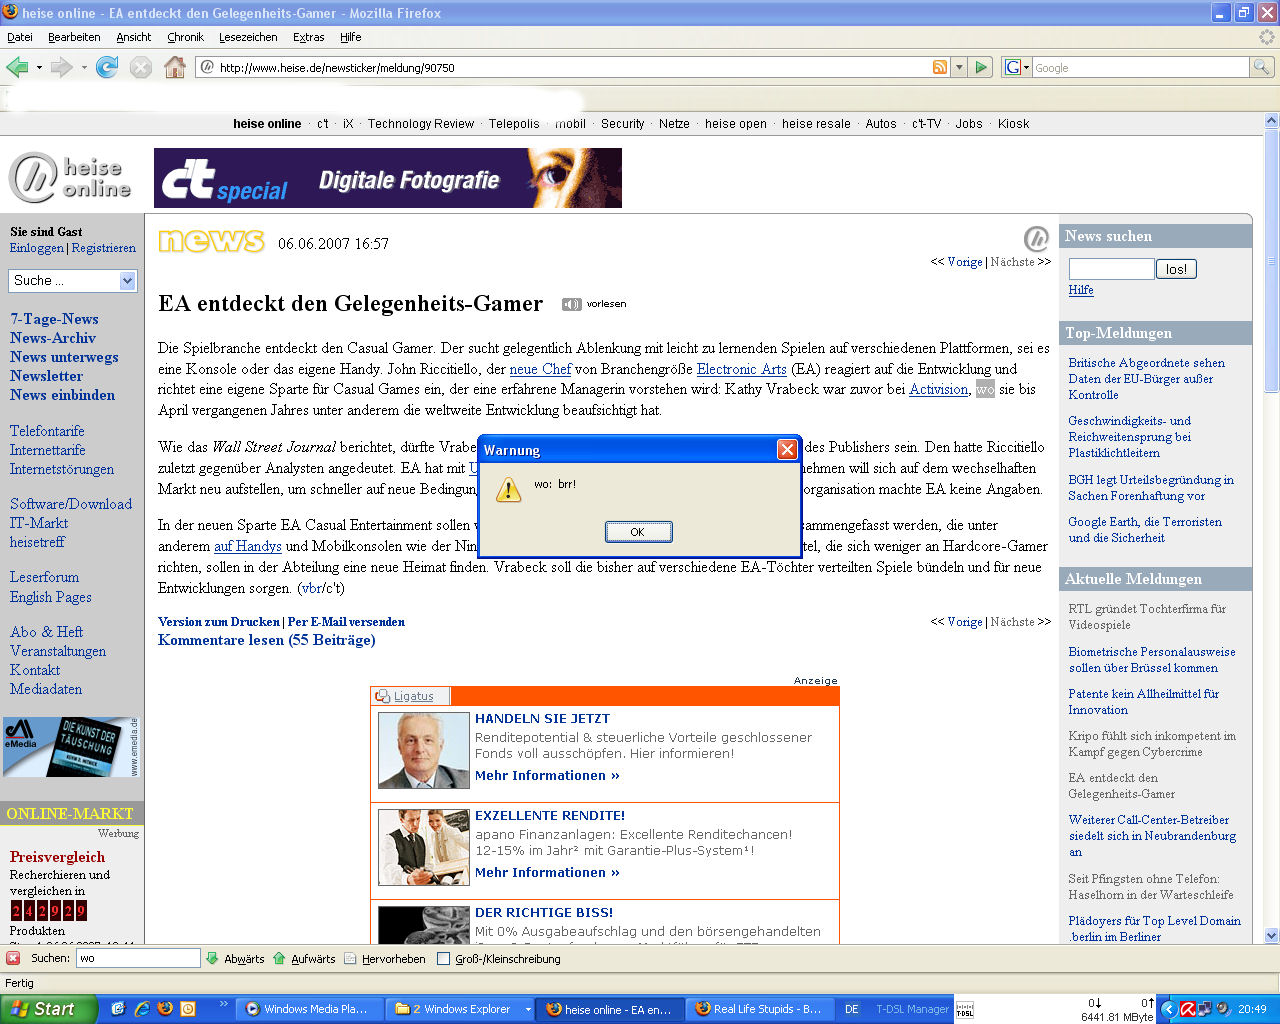Expand Windows Explorer taskbar group dropdown
The image size is (1280, 1024).
point(528,1009)
